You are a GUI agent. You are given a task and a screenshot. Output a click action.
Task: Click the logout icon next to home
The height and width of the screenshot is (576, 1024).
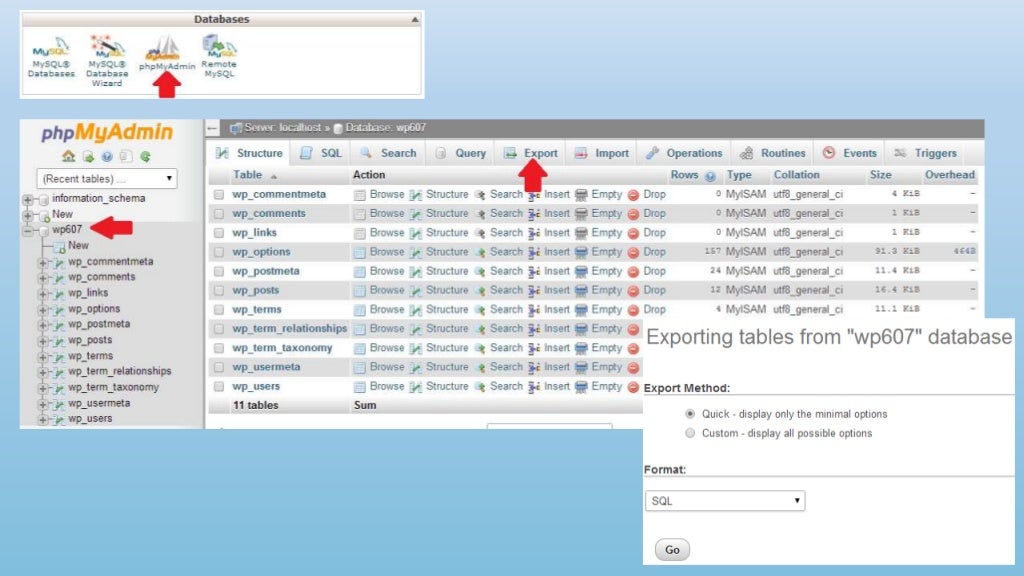tap(88, 157)
